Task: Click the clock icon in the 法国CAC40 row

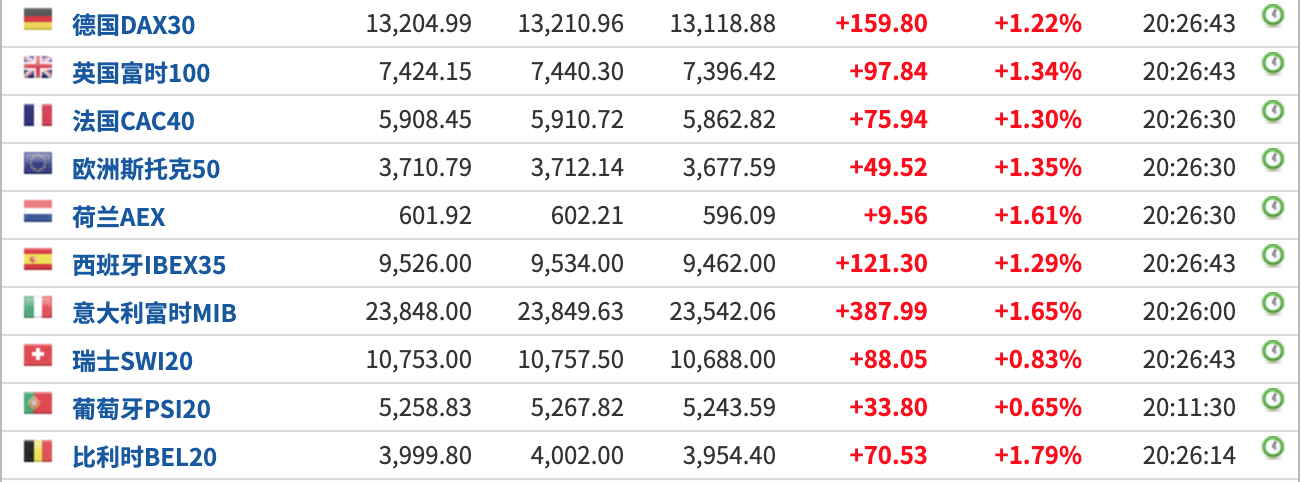Action: (1272, 111)
